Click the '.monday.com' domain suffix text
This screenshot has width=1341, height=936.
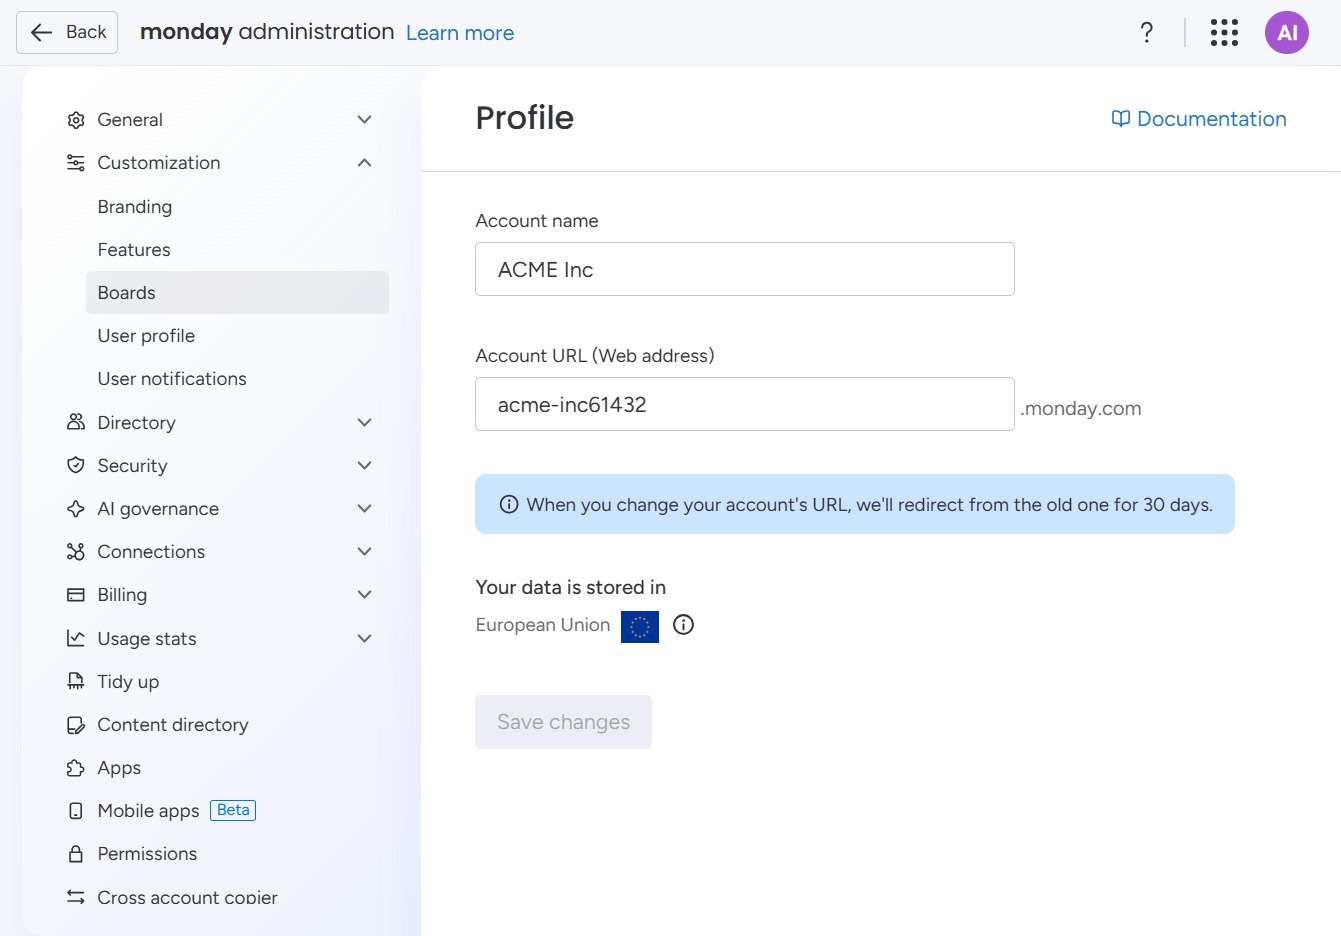coord(1081,408)
